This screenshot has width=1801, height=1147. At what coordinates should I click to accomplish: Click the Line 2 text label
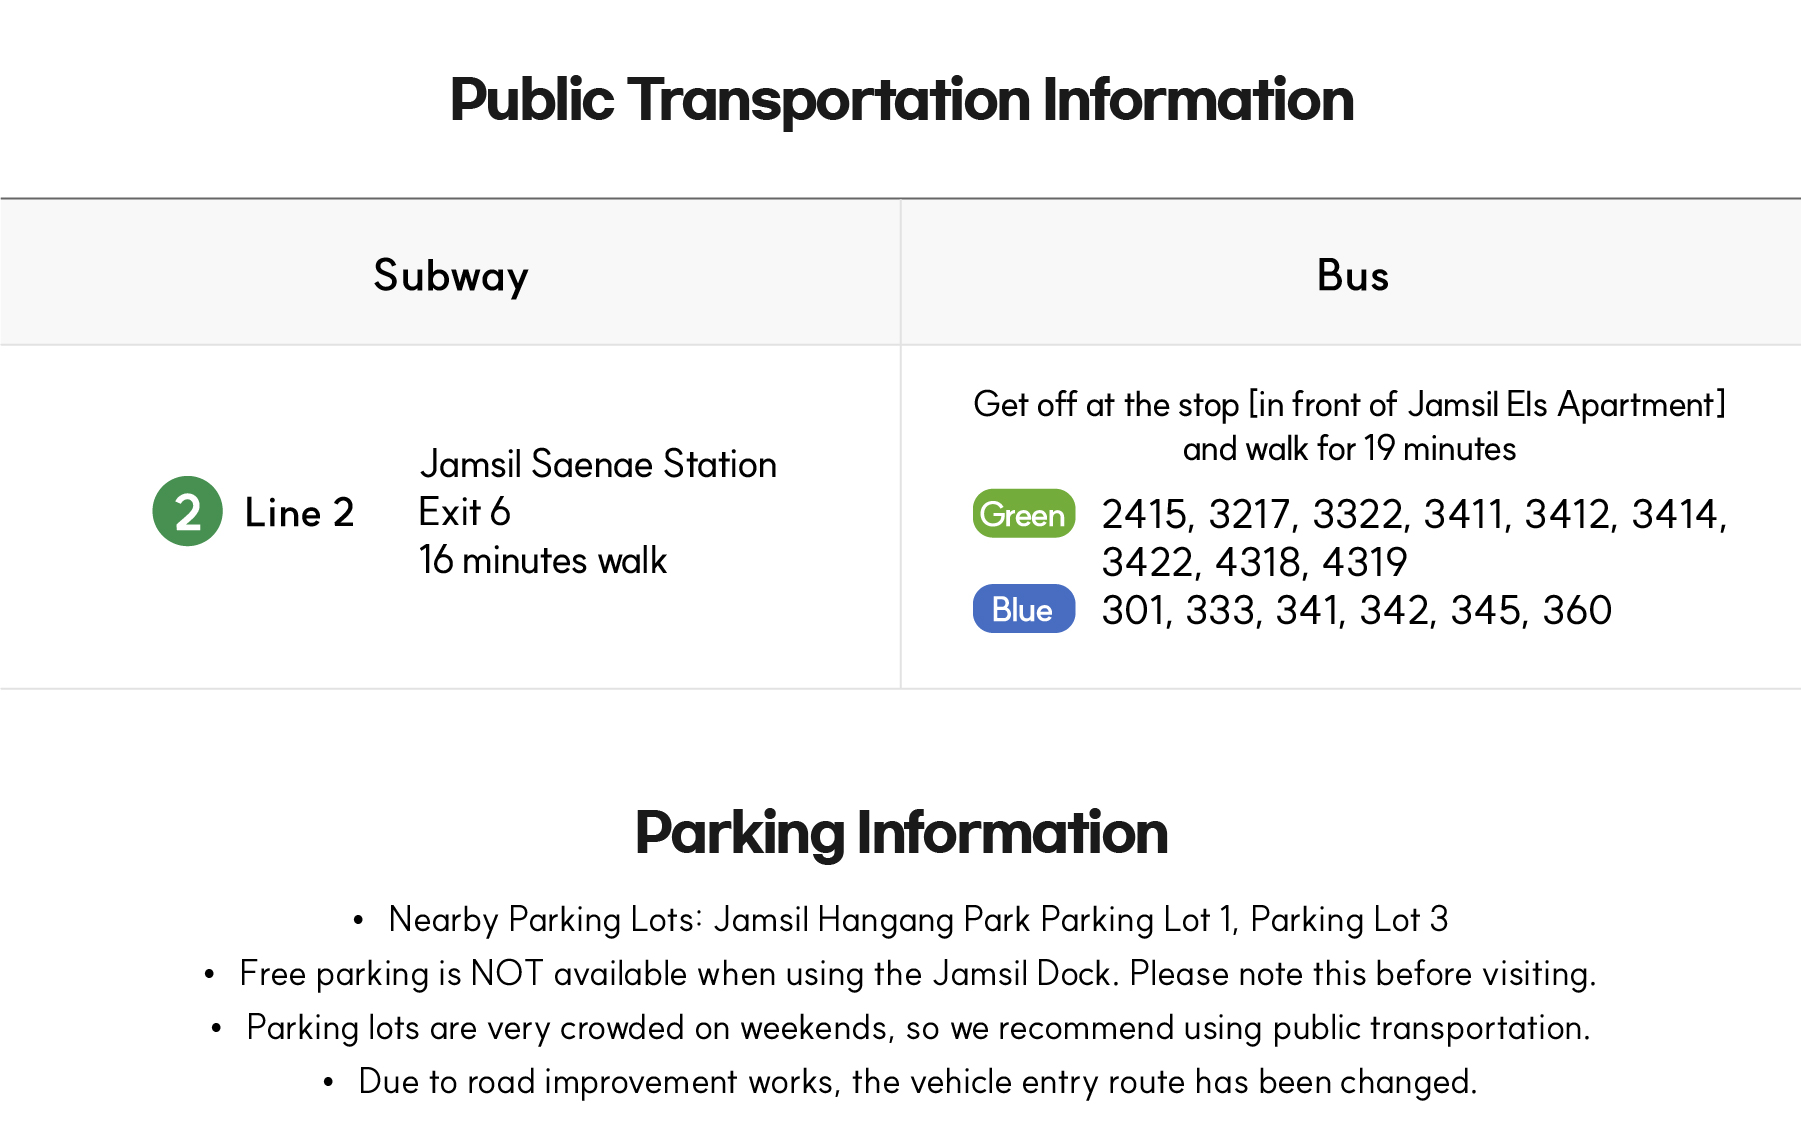[x=299, y=513]
